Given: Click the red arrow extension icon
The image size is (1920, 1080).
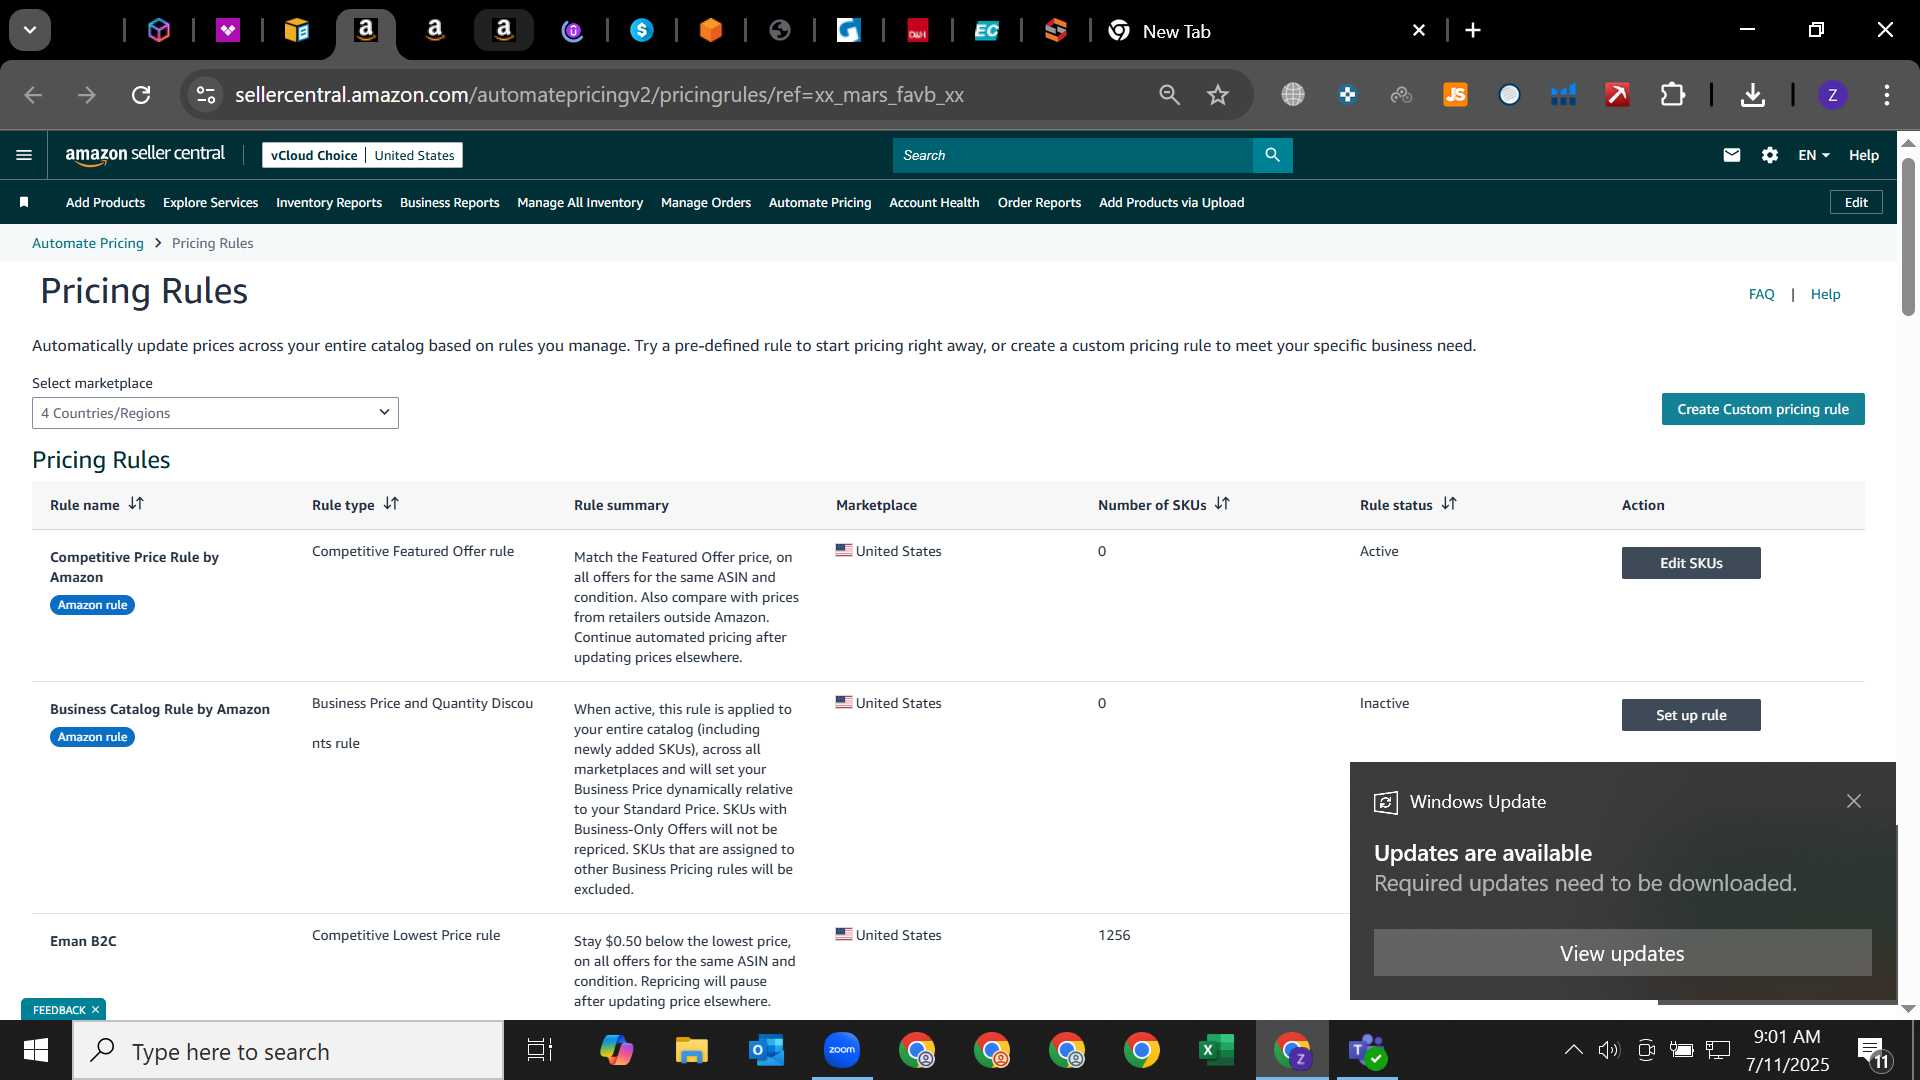Looking at the screenshot, I should (1617, 95).
